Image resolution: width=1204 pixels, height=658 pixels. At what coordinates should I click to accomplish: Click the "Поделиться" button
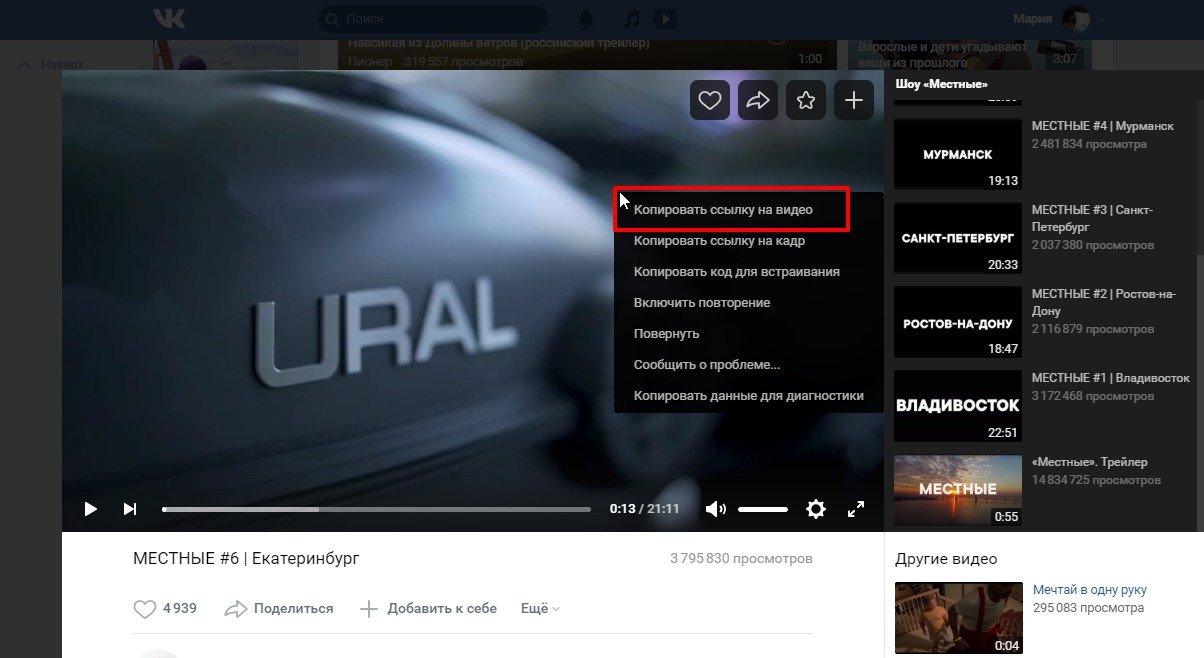tap(279, 608)
